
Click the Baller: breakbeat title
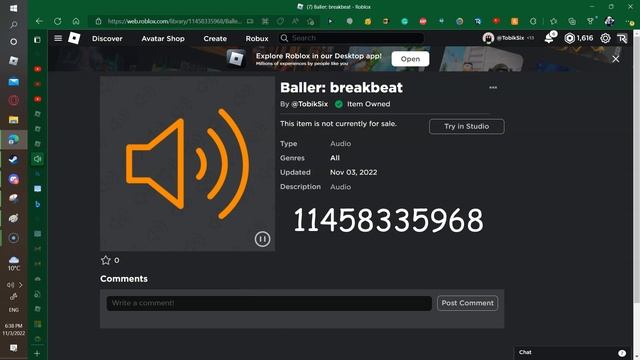click(341, 87)
